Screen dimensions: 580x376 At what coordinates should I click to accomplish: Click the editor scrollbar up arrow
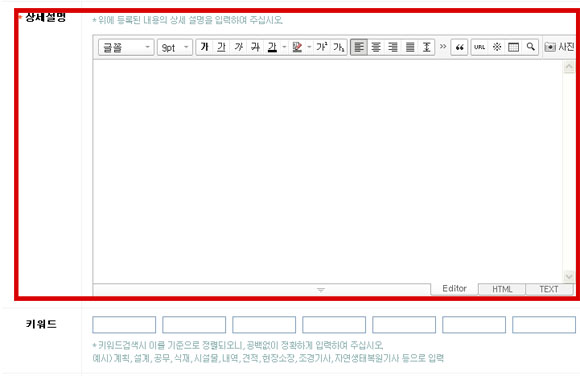click(569, 67)
